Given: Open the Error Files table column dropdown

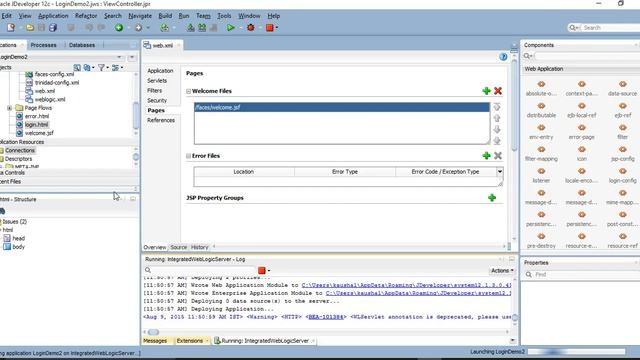Looking at the screenshot, I should click(x=500, y=171).
